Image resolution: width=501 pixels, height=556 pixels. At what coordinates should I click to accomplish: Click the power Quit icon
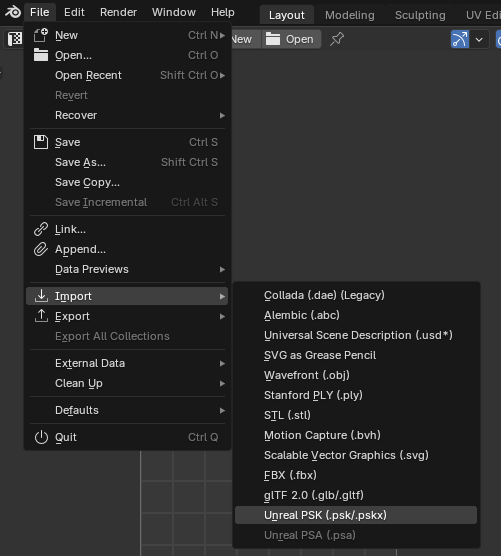(x=41, y=437)
